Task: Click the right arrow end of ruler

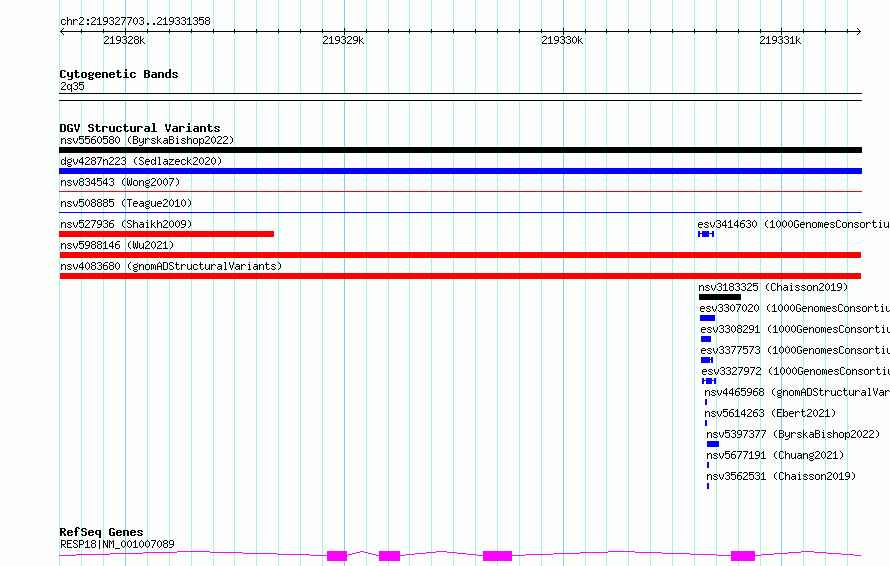Action: click(859, 32)
